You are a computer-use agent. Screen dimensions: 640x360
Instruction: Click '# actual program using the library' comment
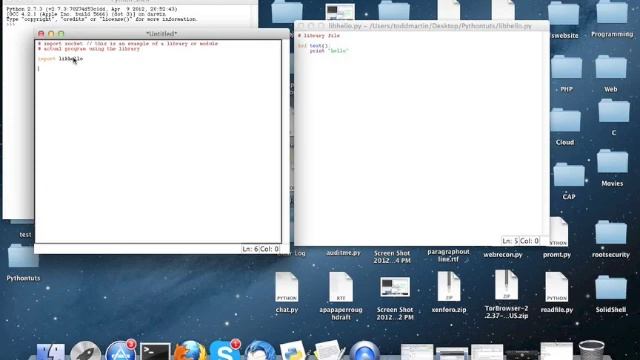(89, 49)
